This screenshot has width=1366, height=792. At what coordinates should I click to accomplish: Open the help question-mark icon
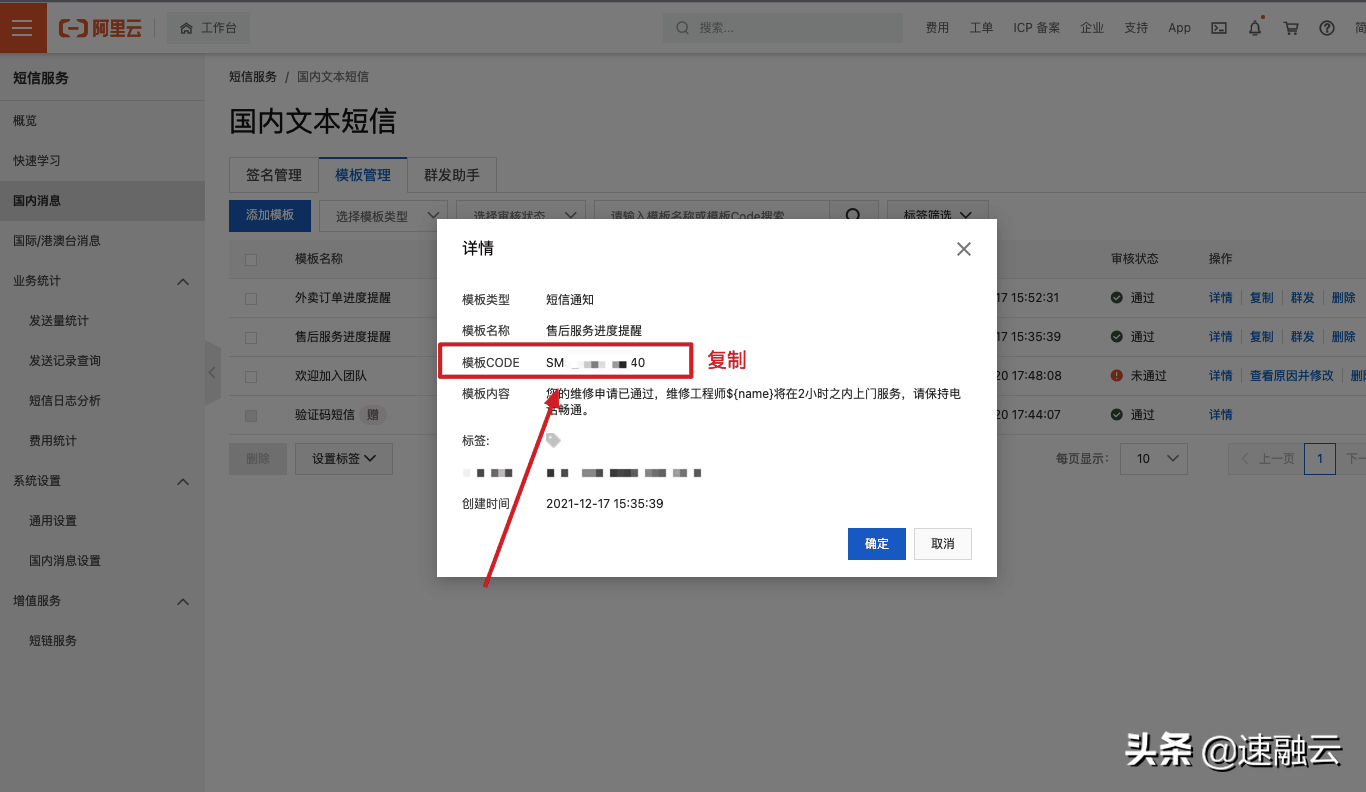point(1327,28)
